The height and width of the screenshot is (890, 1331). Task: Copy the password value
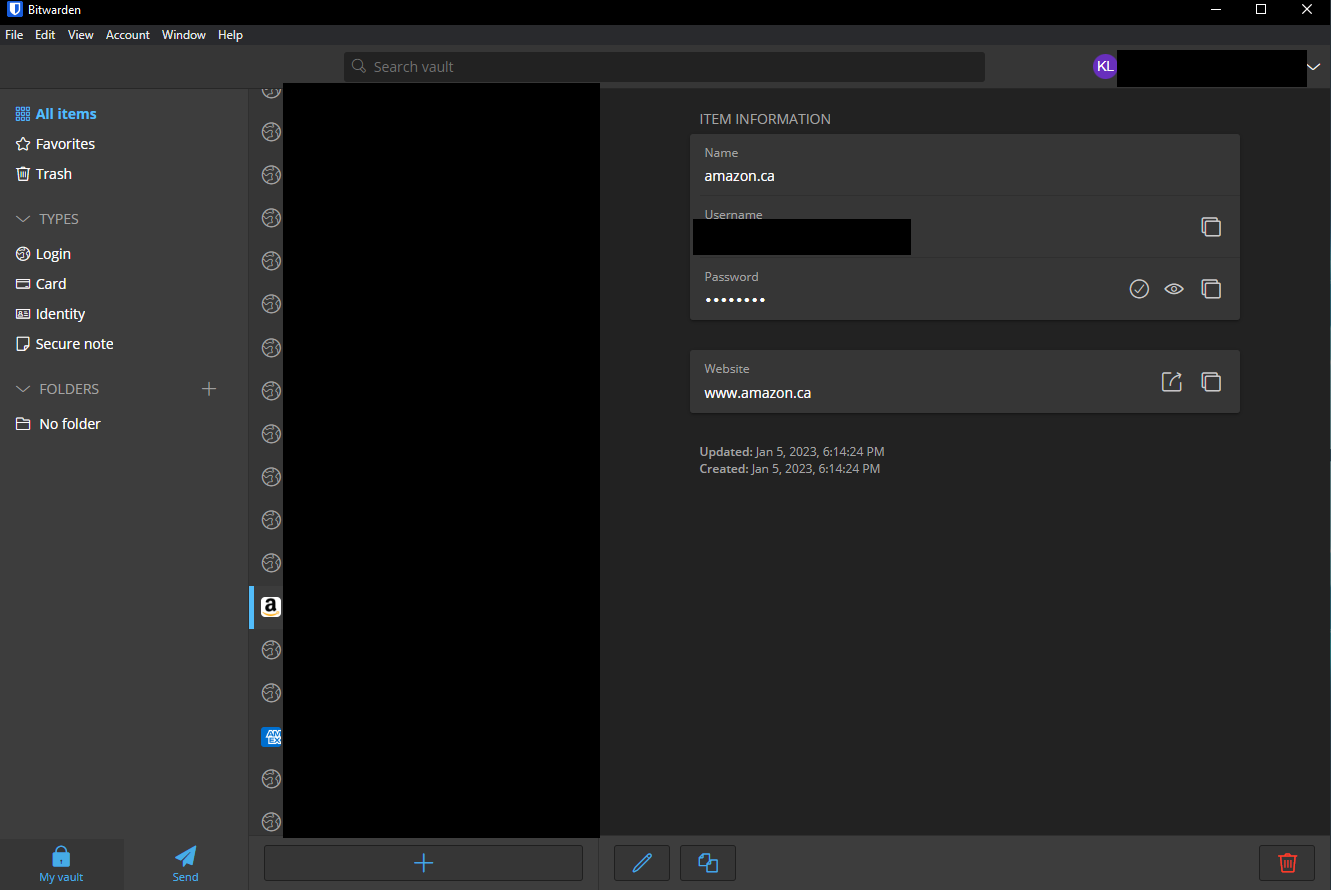[x=1210, y=289]
